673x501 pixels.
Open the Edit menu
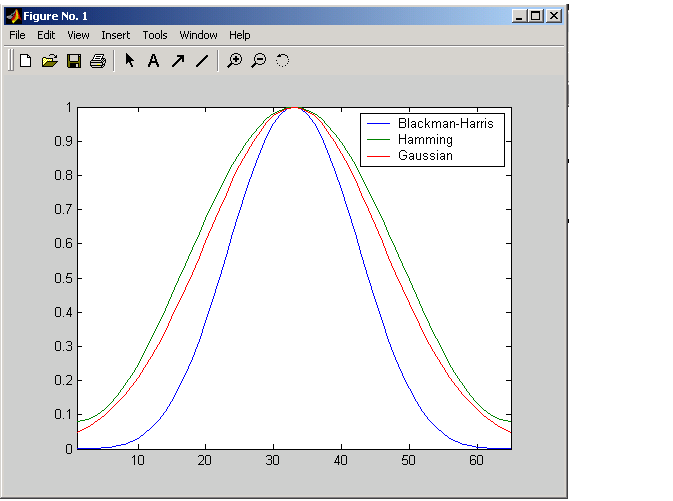[46, 35]
